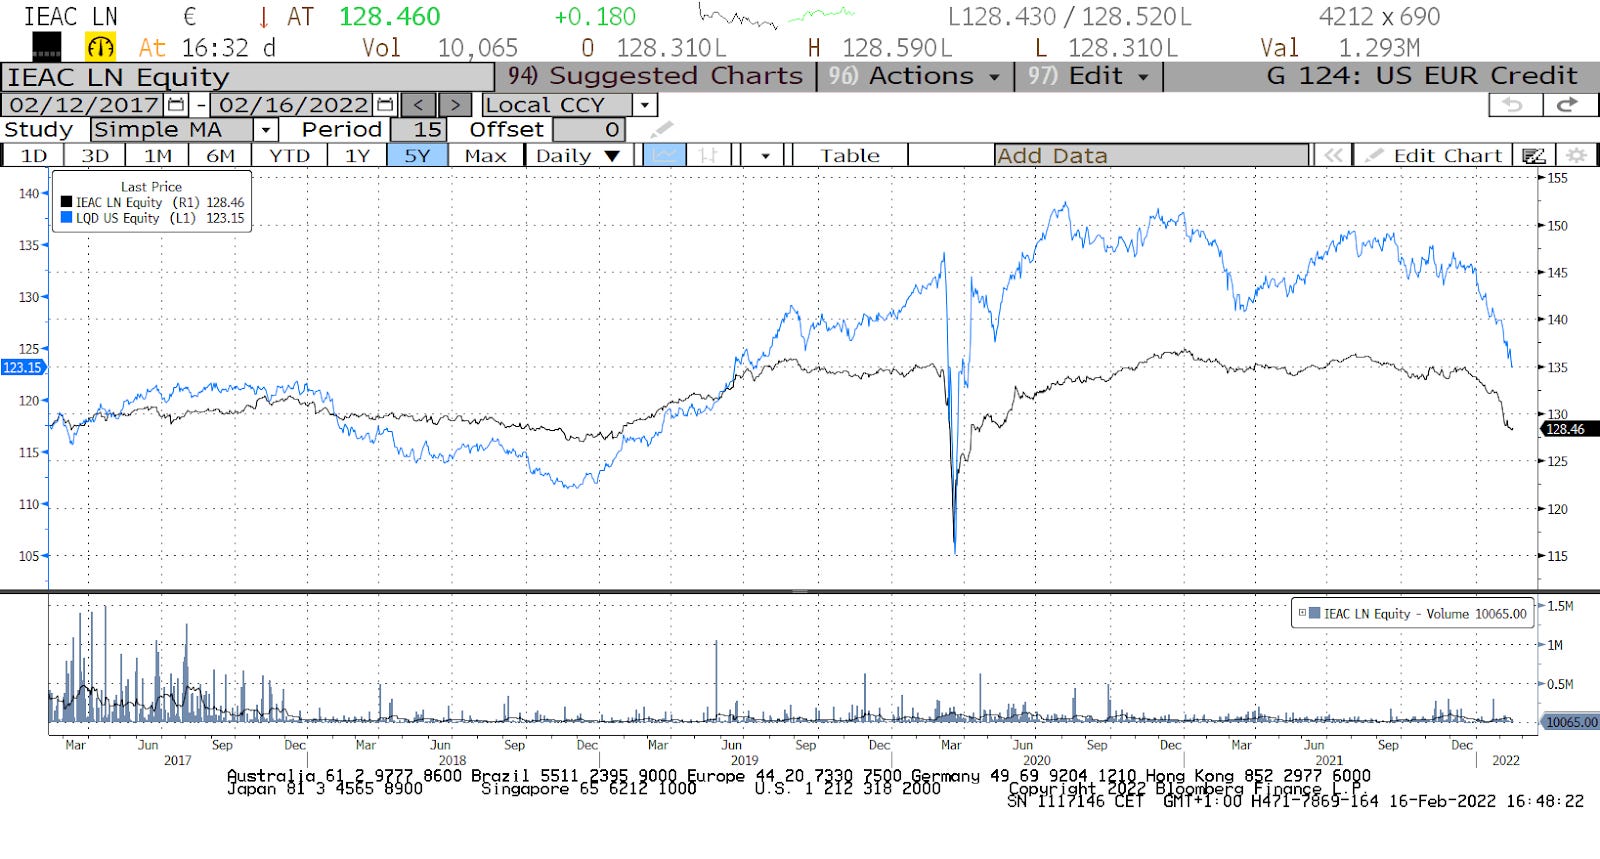Click the pencil icon next to Offset

(661, 130)
